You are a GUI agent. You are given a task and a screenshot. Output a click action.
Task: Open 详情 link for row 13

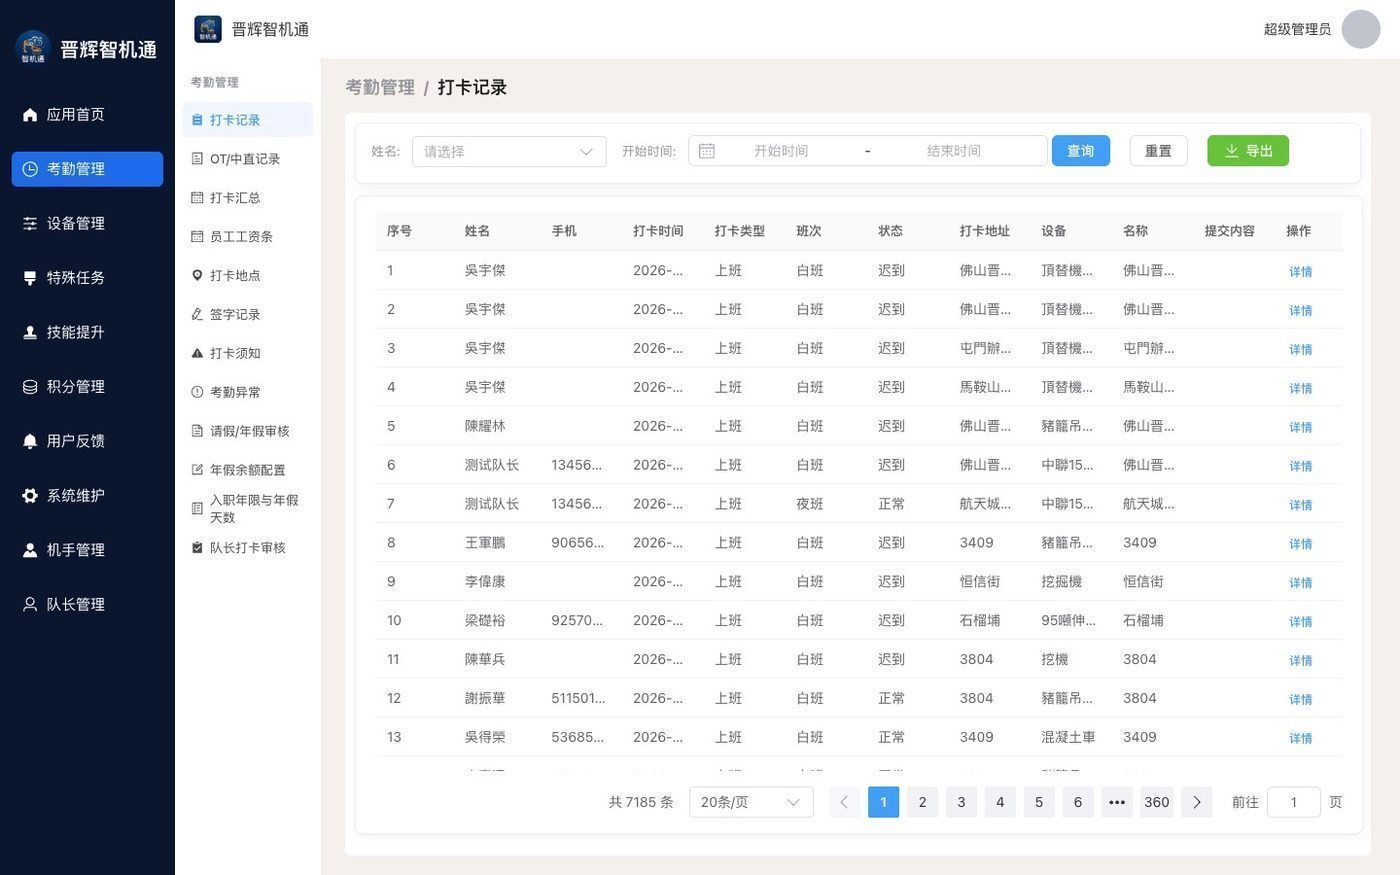tap(1300, 738)
